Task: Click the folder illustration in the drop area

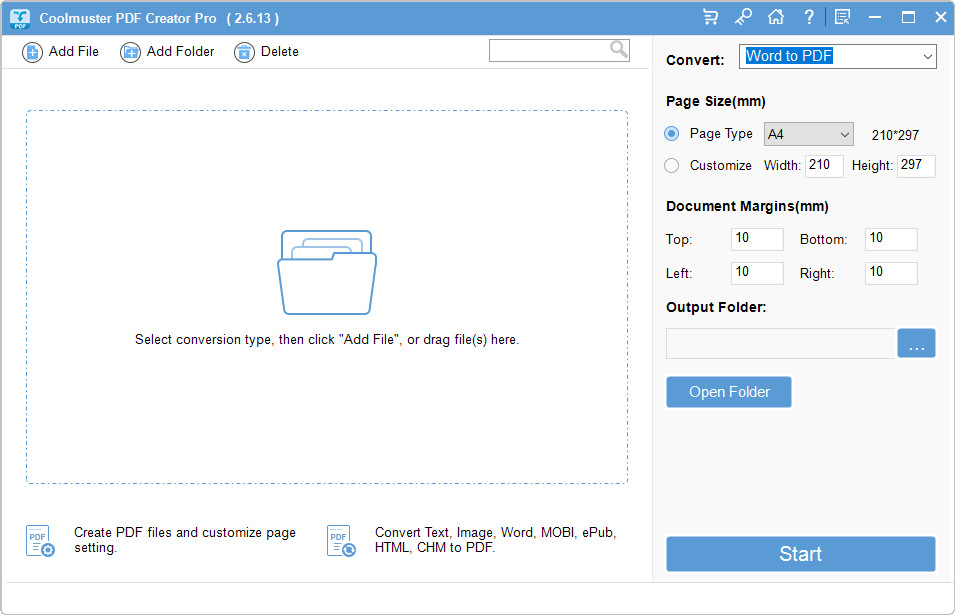Action: tap(327, 272)
